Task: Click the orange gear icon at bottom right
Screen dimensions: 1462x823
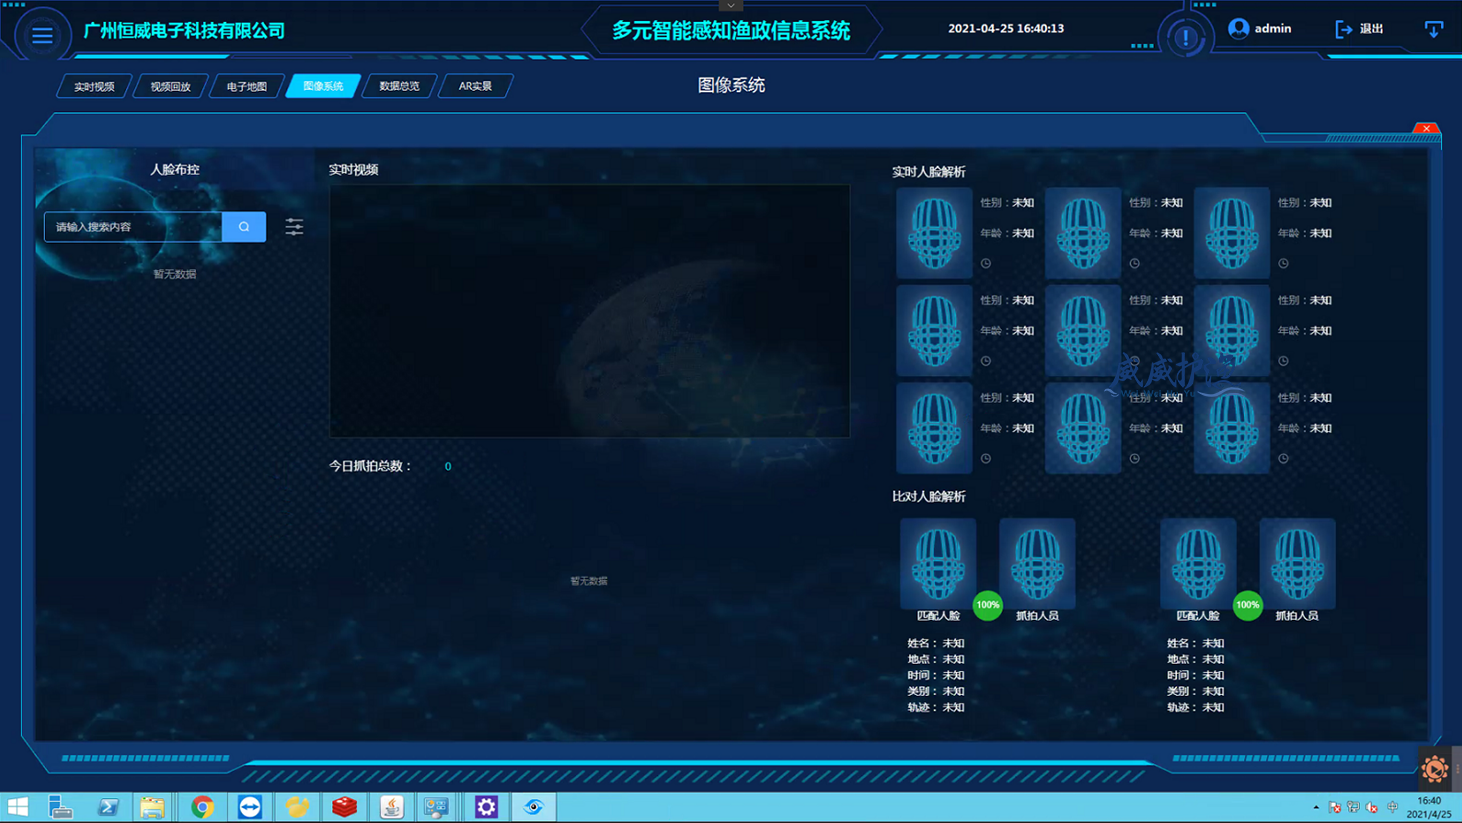Action: (1435, 768)
